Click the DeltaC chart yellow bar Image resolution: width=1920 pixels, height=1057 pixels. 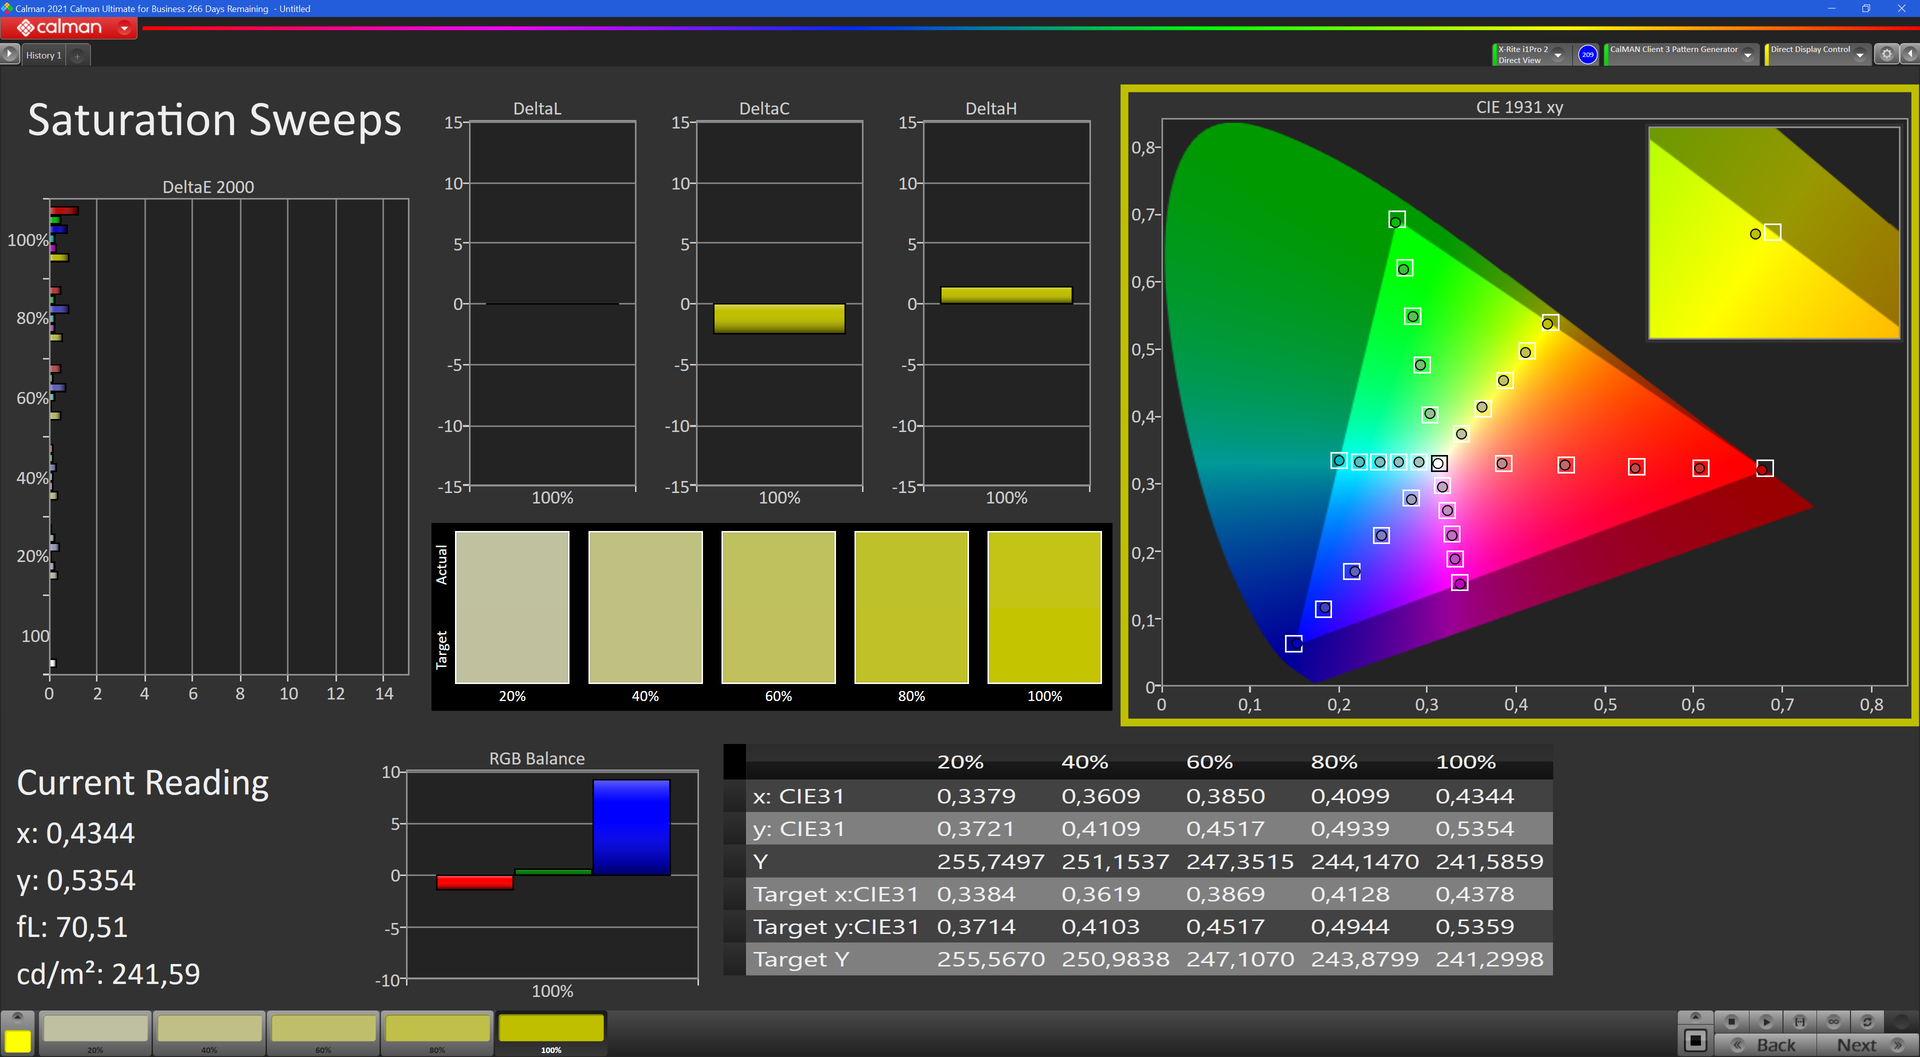(779, 319)
